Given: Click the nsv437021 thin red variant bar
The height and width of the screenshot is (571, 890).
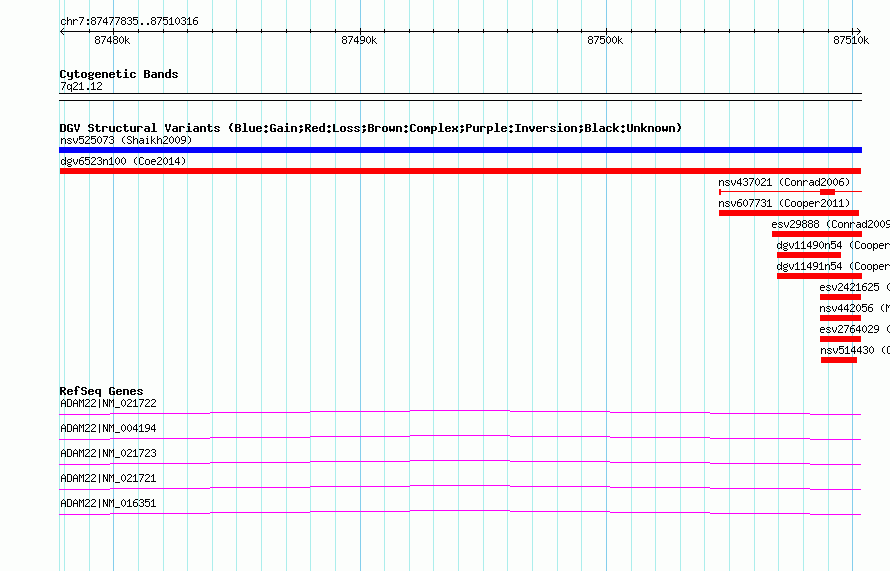Looking at the screenshot, I should 790,192.
